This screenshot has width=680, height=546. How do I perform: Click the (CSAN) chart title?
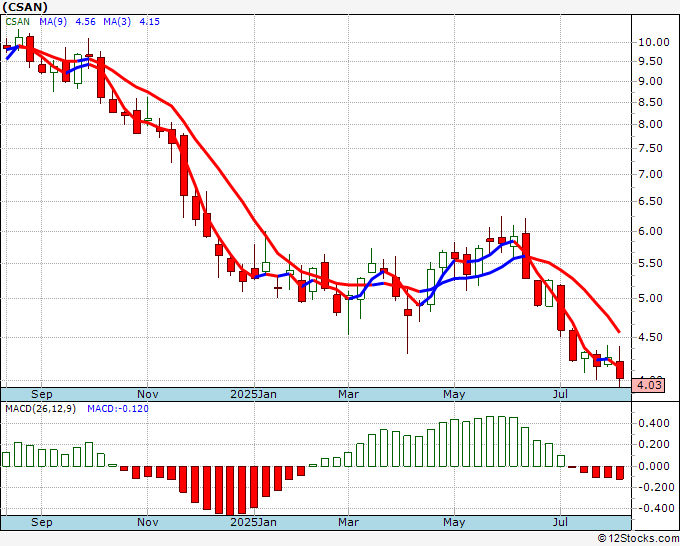tap(25, 7)
